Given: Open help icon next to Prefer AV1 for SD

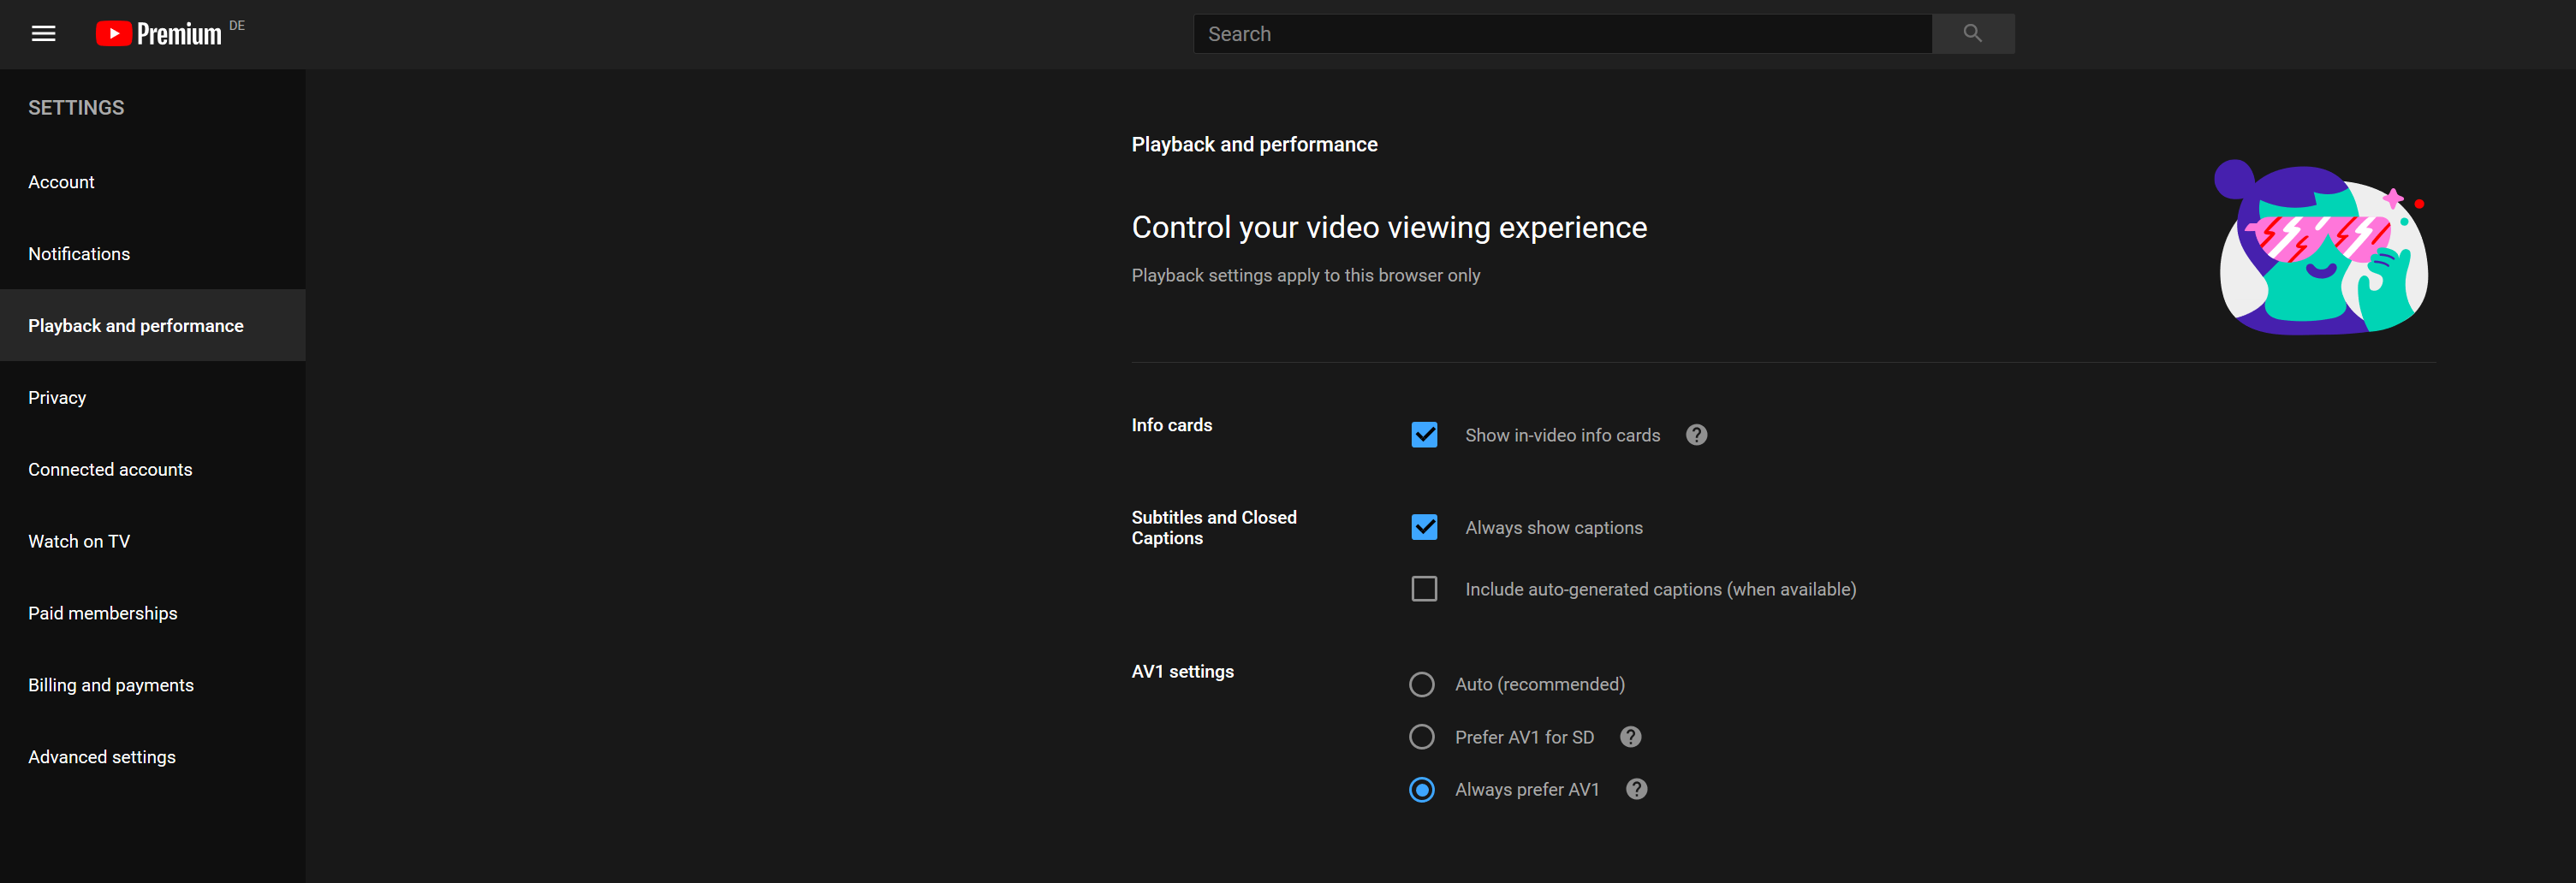Looking at the screenshot, I should [1630, 737].
